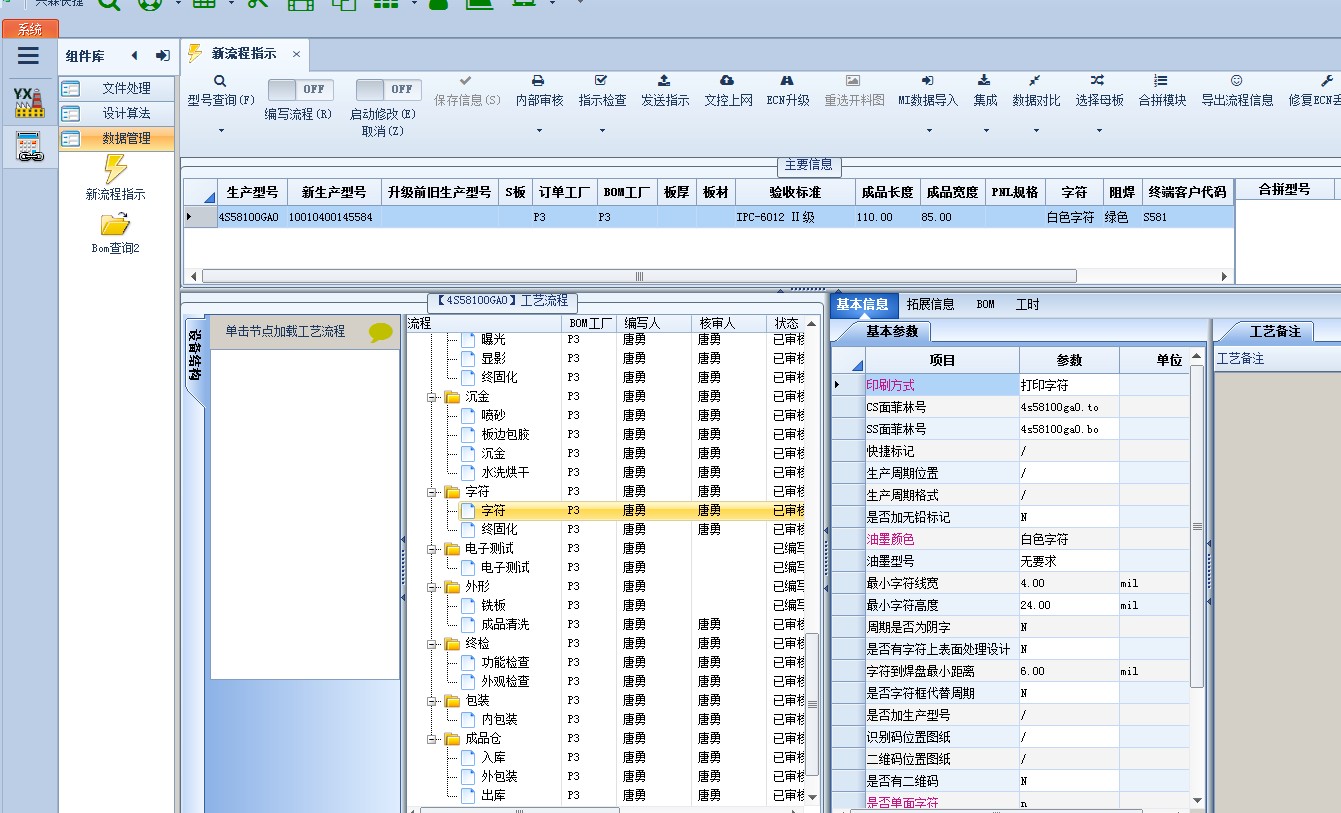
Task: Click the YX factory icon
Action: point(28,101)
